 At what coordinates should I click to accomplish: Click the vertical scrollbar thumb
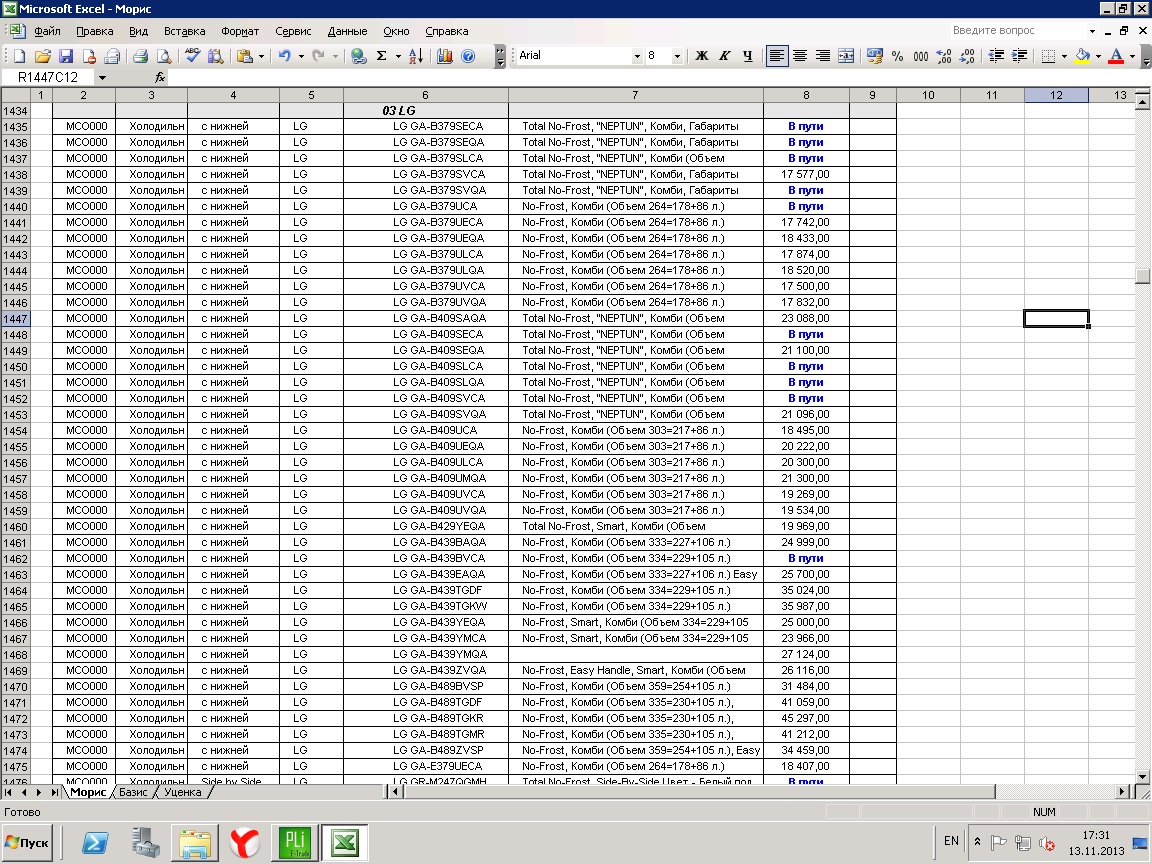(x=1142, y=276)
